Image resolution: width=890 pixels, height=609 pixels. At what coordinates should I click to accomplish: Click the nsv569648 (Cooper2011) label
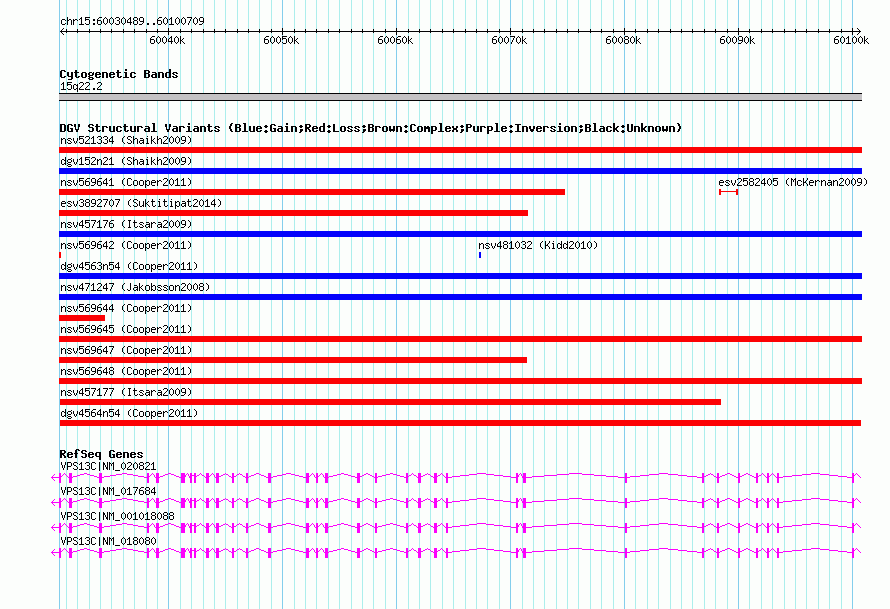click(126, 371)
